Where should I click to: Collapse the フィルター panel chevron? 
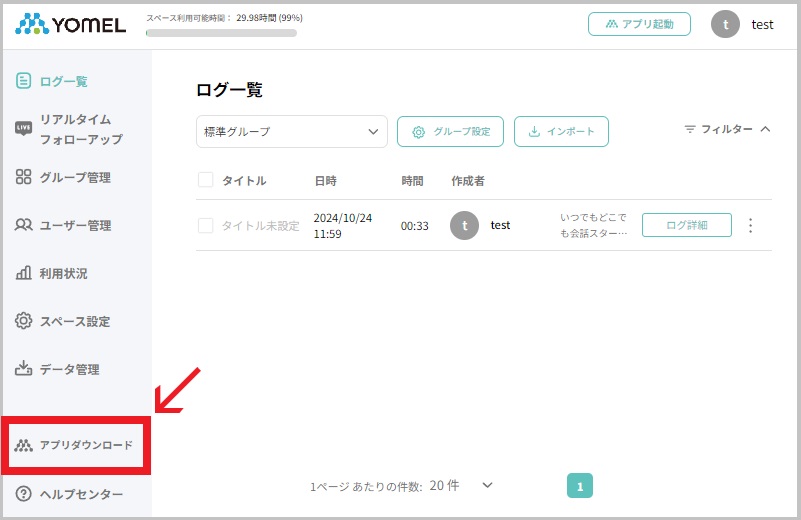click(765, 129)
